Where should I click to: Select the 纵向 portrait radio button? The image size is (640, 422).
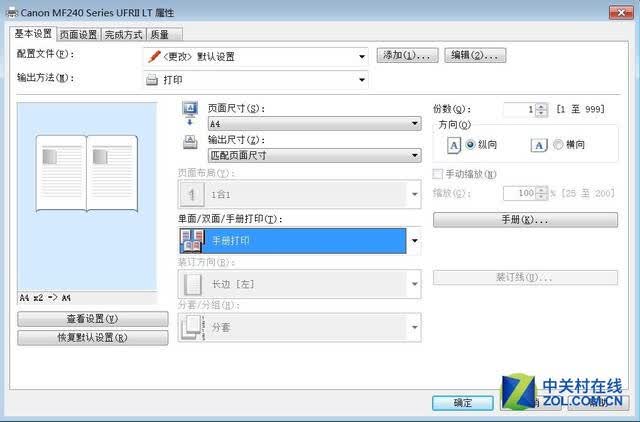[x=471, y=144]
